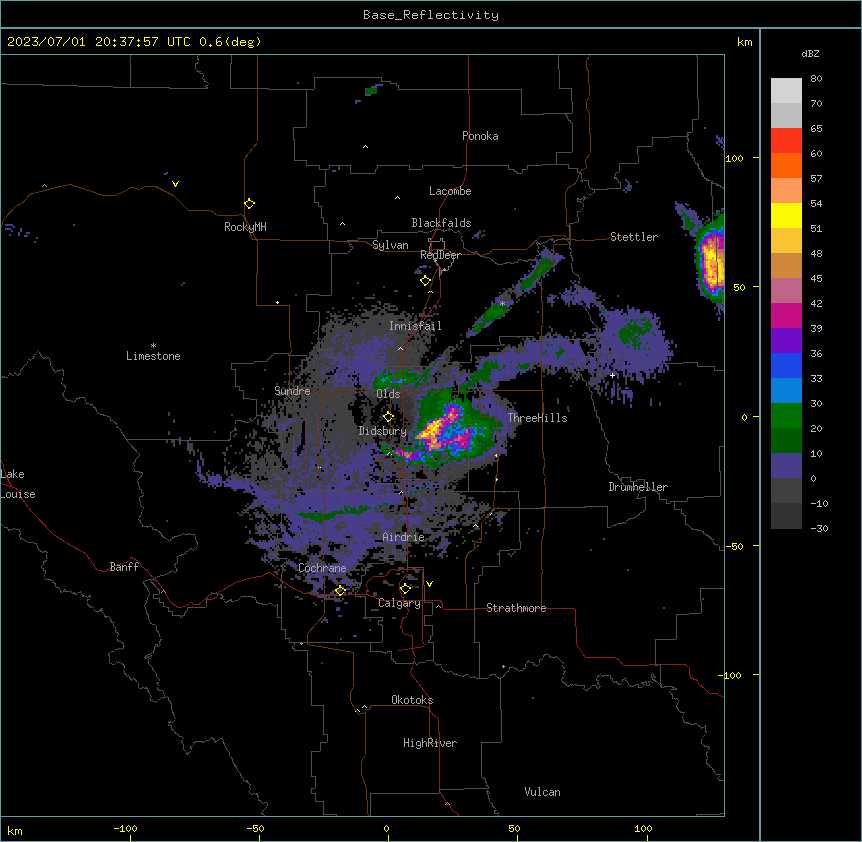
Task: Choose the light gray 70–80 dBZ legend swatch
Action: point(786,91)
